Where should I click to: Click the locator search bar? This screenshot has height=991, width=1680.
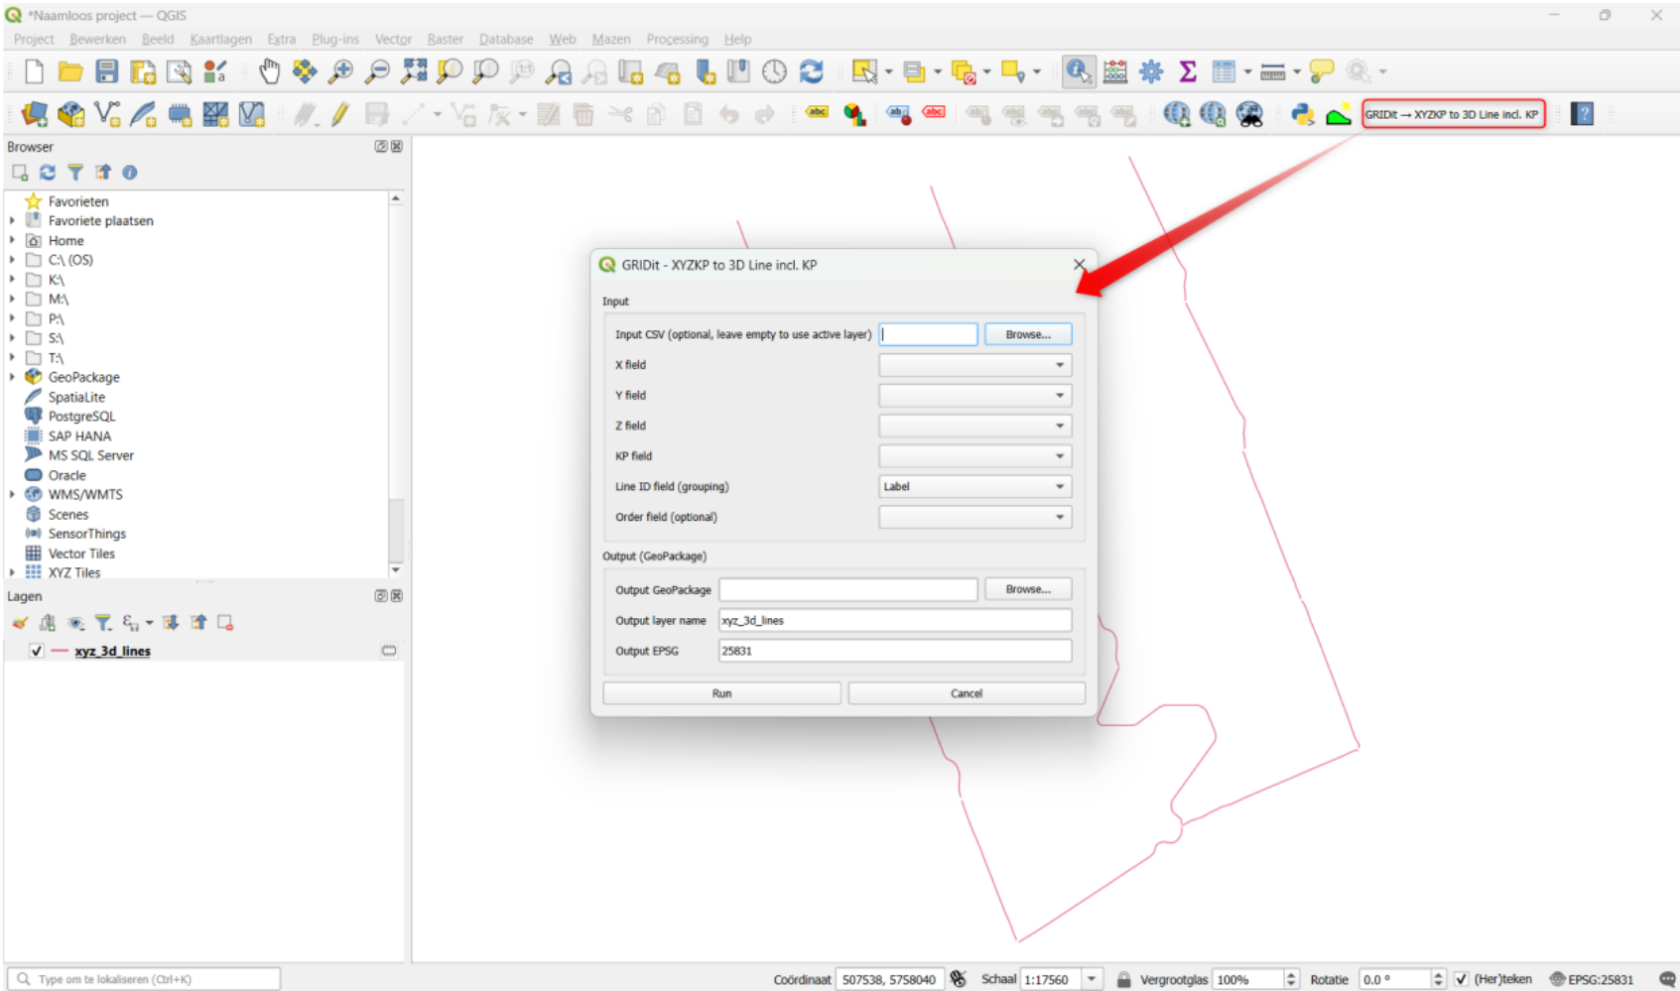(x=143, y=979)
